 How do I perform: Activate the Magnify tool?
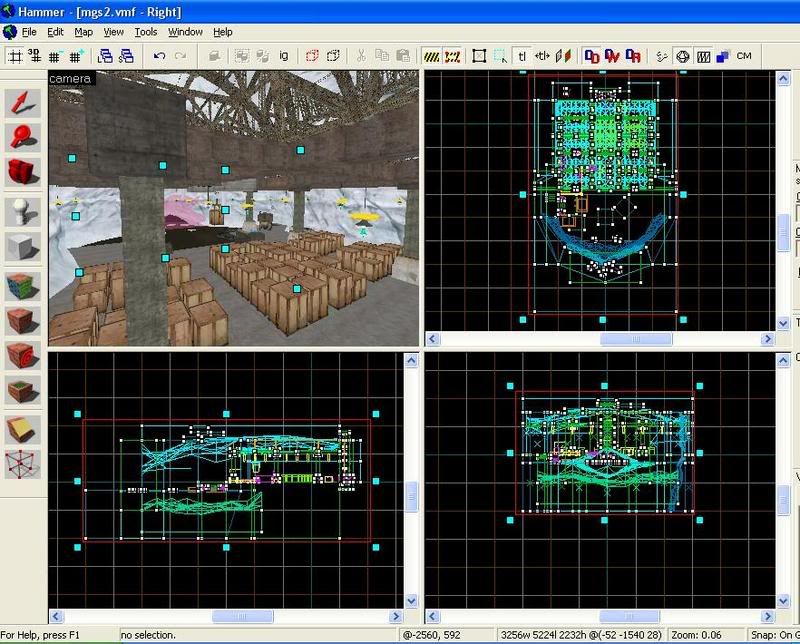tap(23, 137)
